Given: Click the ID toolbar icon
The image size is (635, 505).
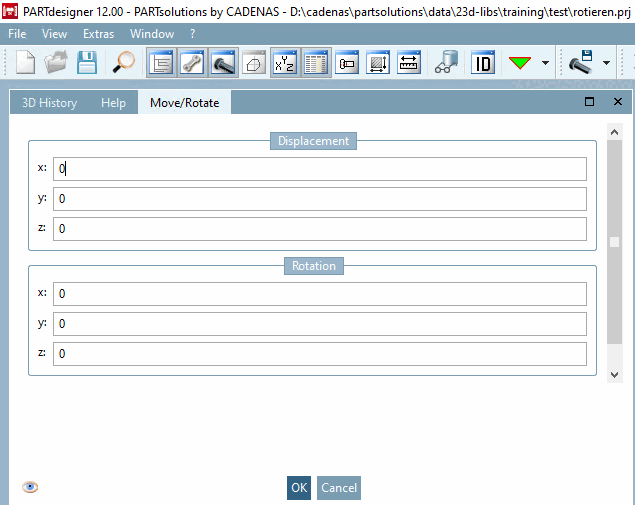Looking at the screenshot, I should tap(483, 63).
